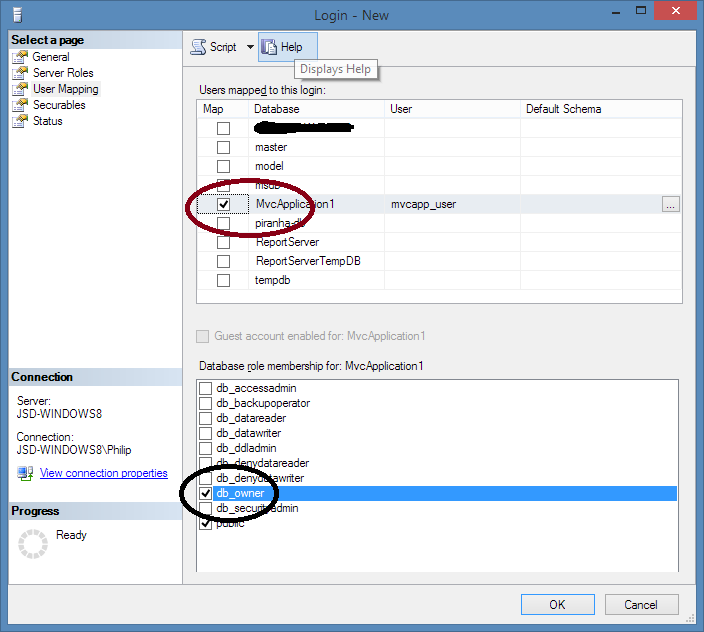704x632 pixels.
Task: Click the User Mapping page icon
Action: [19, 89]
